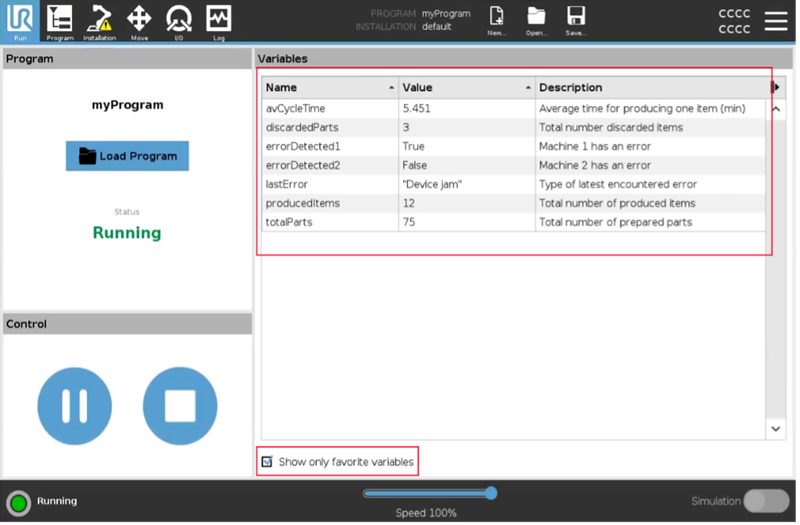The height and width of the screenshot is (525, 800).
Task: Click the green Running status indicator
Action: click(x=18, y=502)
